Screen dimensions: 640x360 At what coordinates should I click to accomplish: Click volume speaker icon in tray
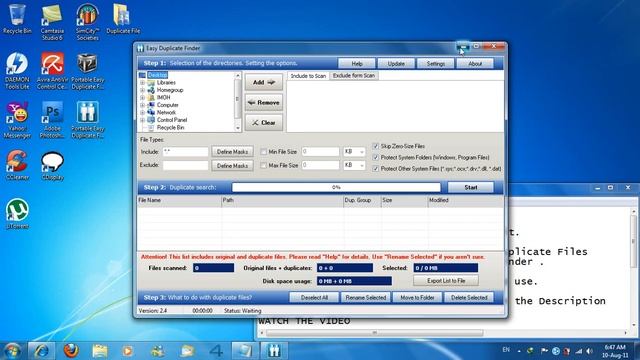coord(589,351)
